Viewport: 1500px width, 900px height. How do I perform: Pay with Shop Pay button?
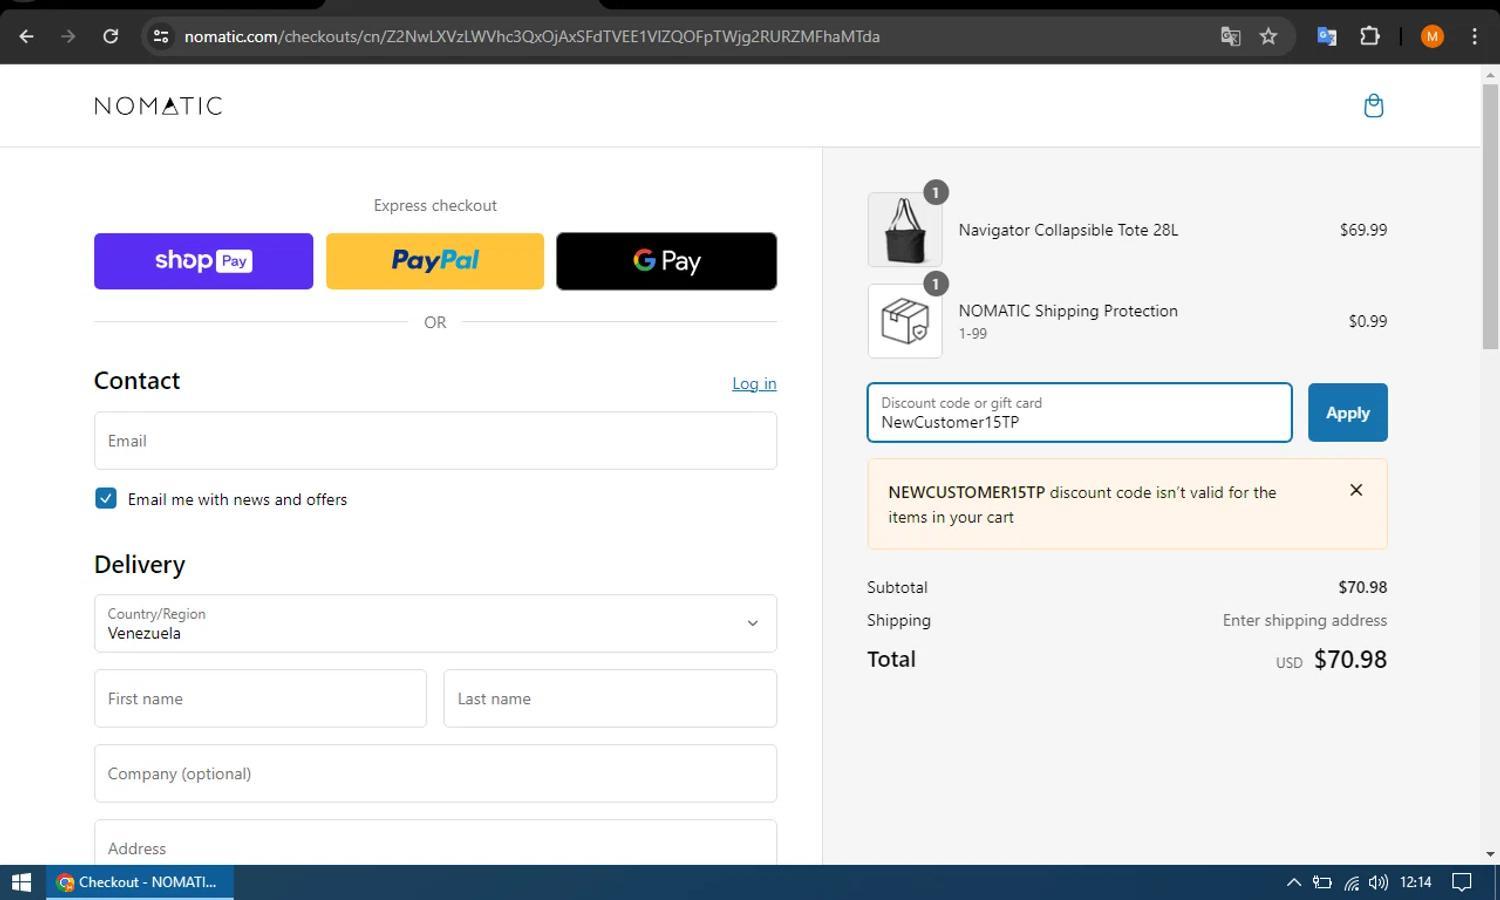[203, 261]
